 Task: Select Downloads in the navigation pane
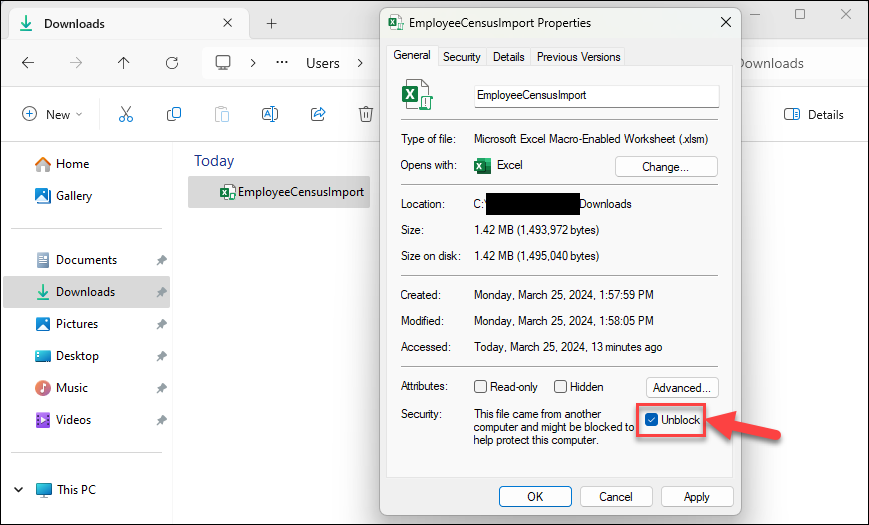(x=86, y=292)
